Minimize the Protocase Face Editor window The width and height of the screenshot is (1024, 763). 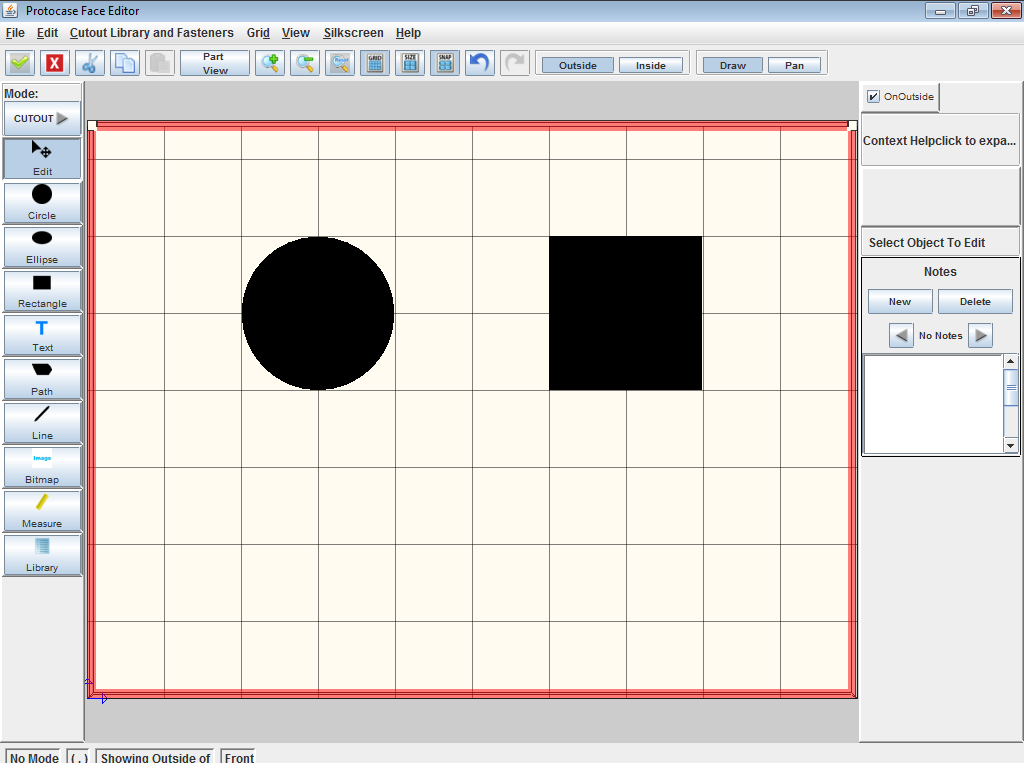coord(940,10)
